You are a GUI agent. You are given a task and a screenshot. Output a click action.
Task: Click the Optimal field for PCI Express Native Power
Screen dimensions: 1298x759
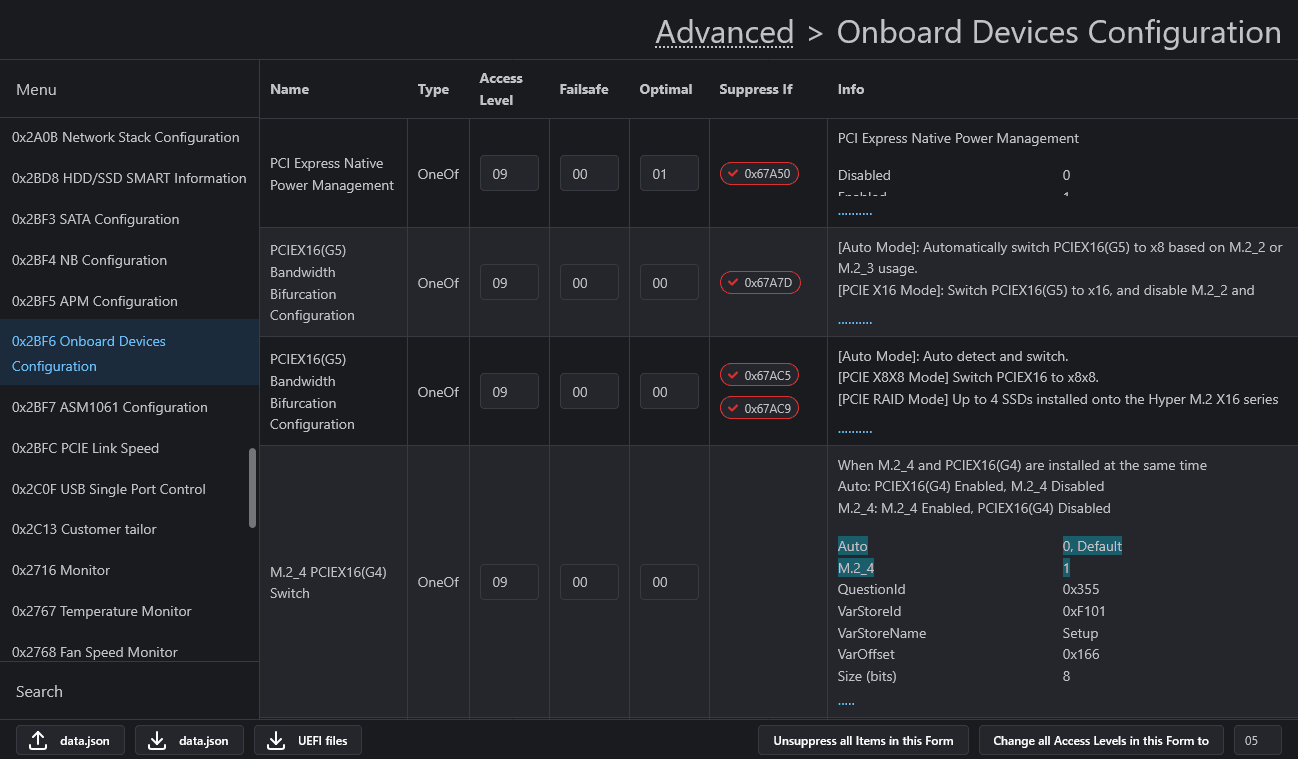point(669,174)
